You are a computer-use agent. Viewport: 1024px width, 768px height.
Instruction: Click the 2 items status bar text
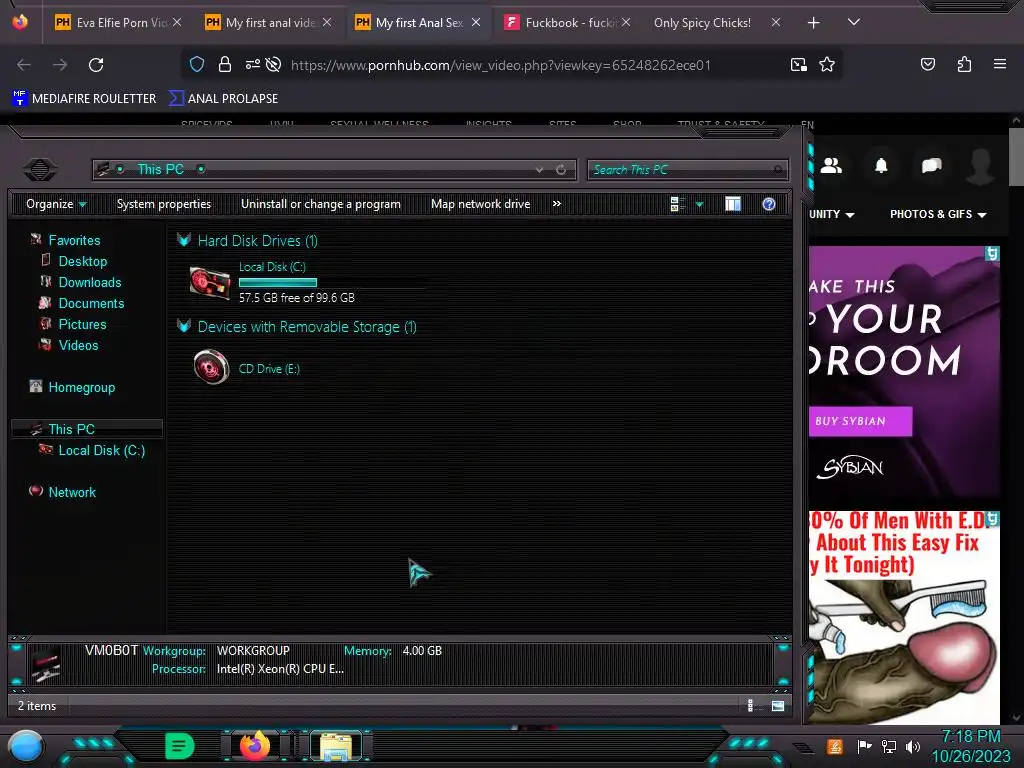(x=37, y=706)
